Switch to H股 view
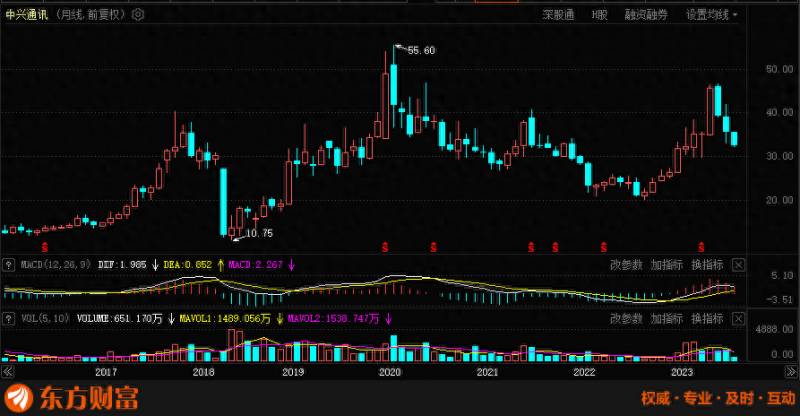 pos(599,15)
